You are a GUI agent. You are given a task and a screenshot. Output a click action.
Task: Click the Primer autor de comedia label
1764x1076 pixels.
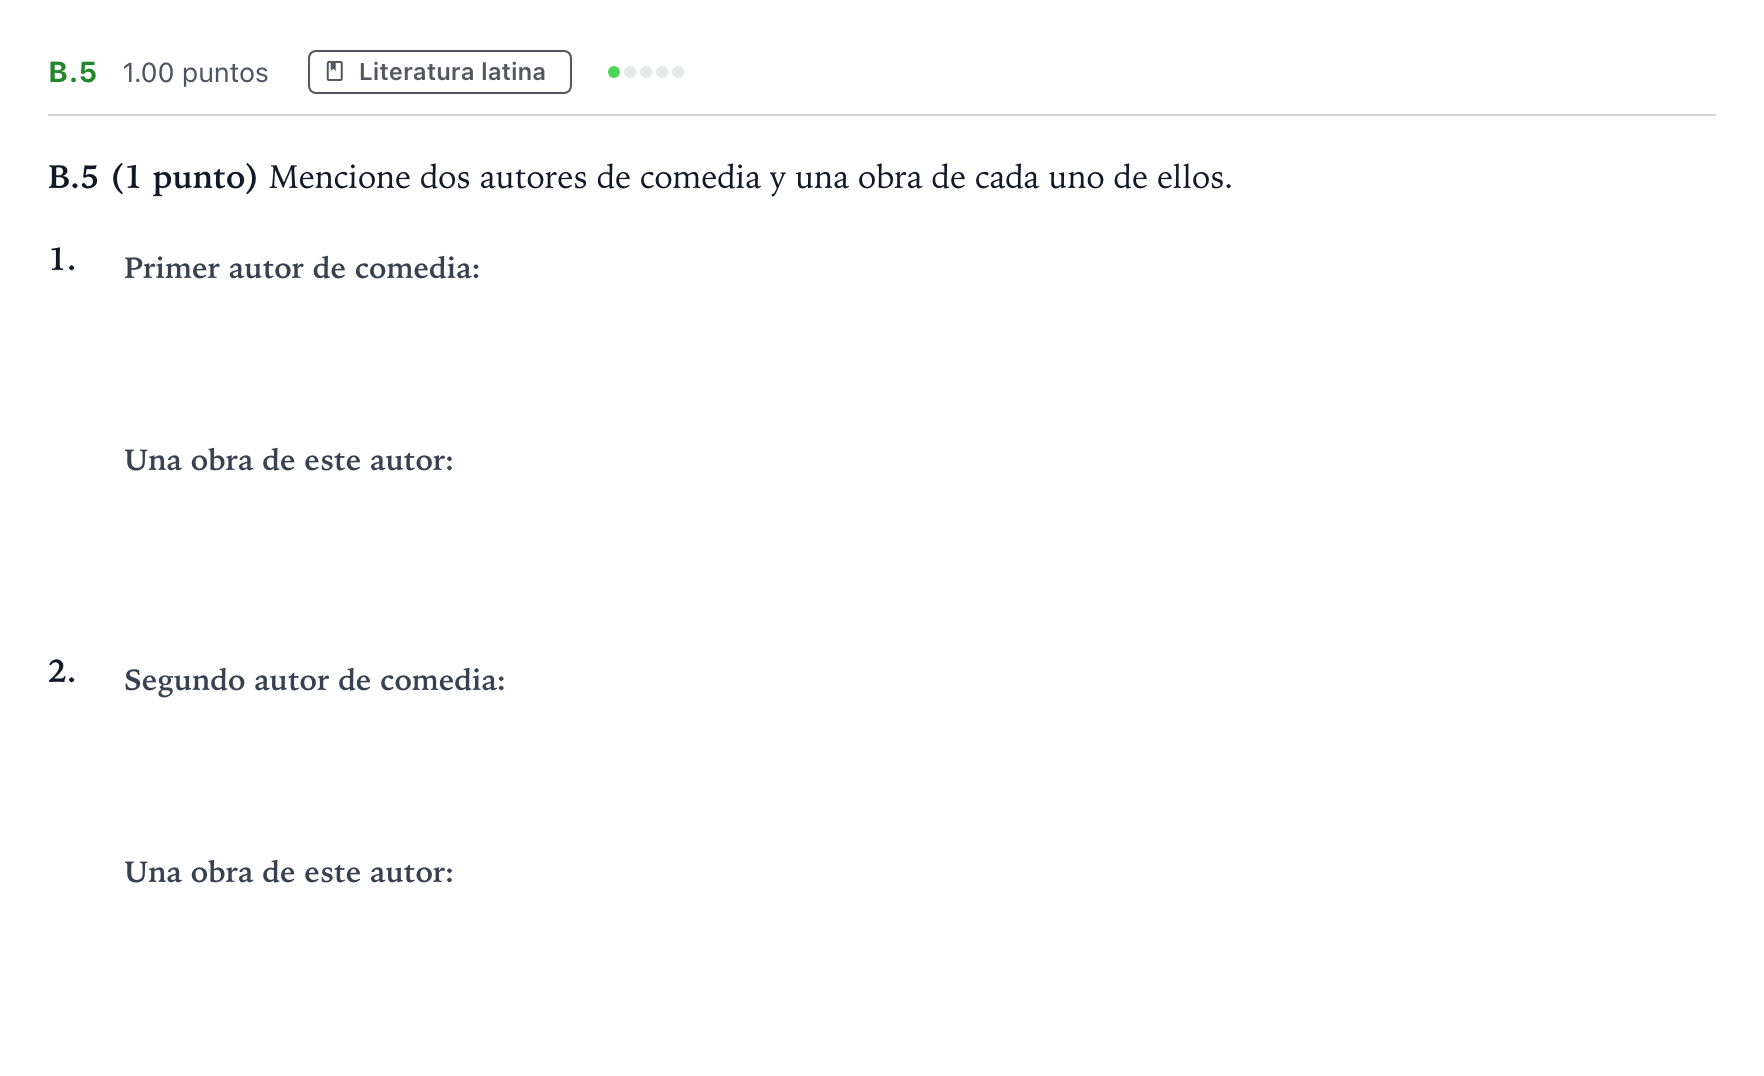coord(302,268)
